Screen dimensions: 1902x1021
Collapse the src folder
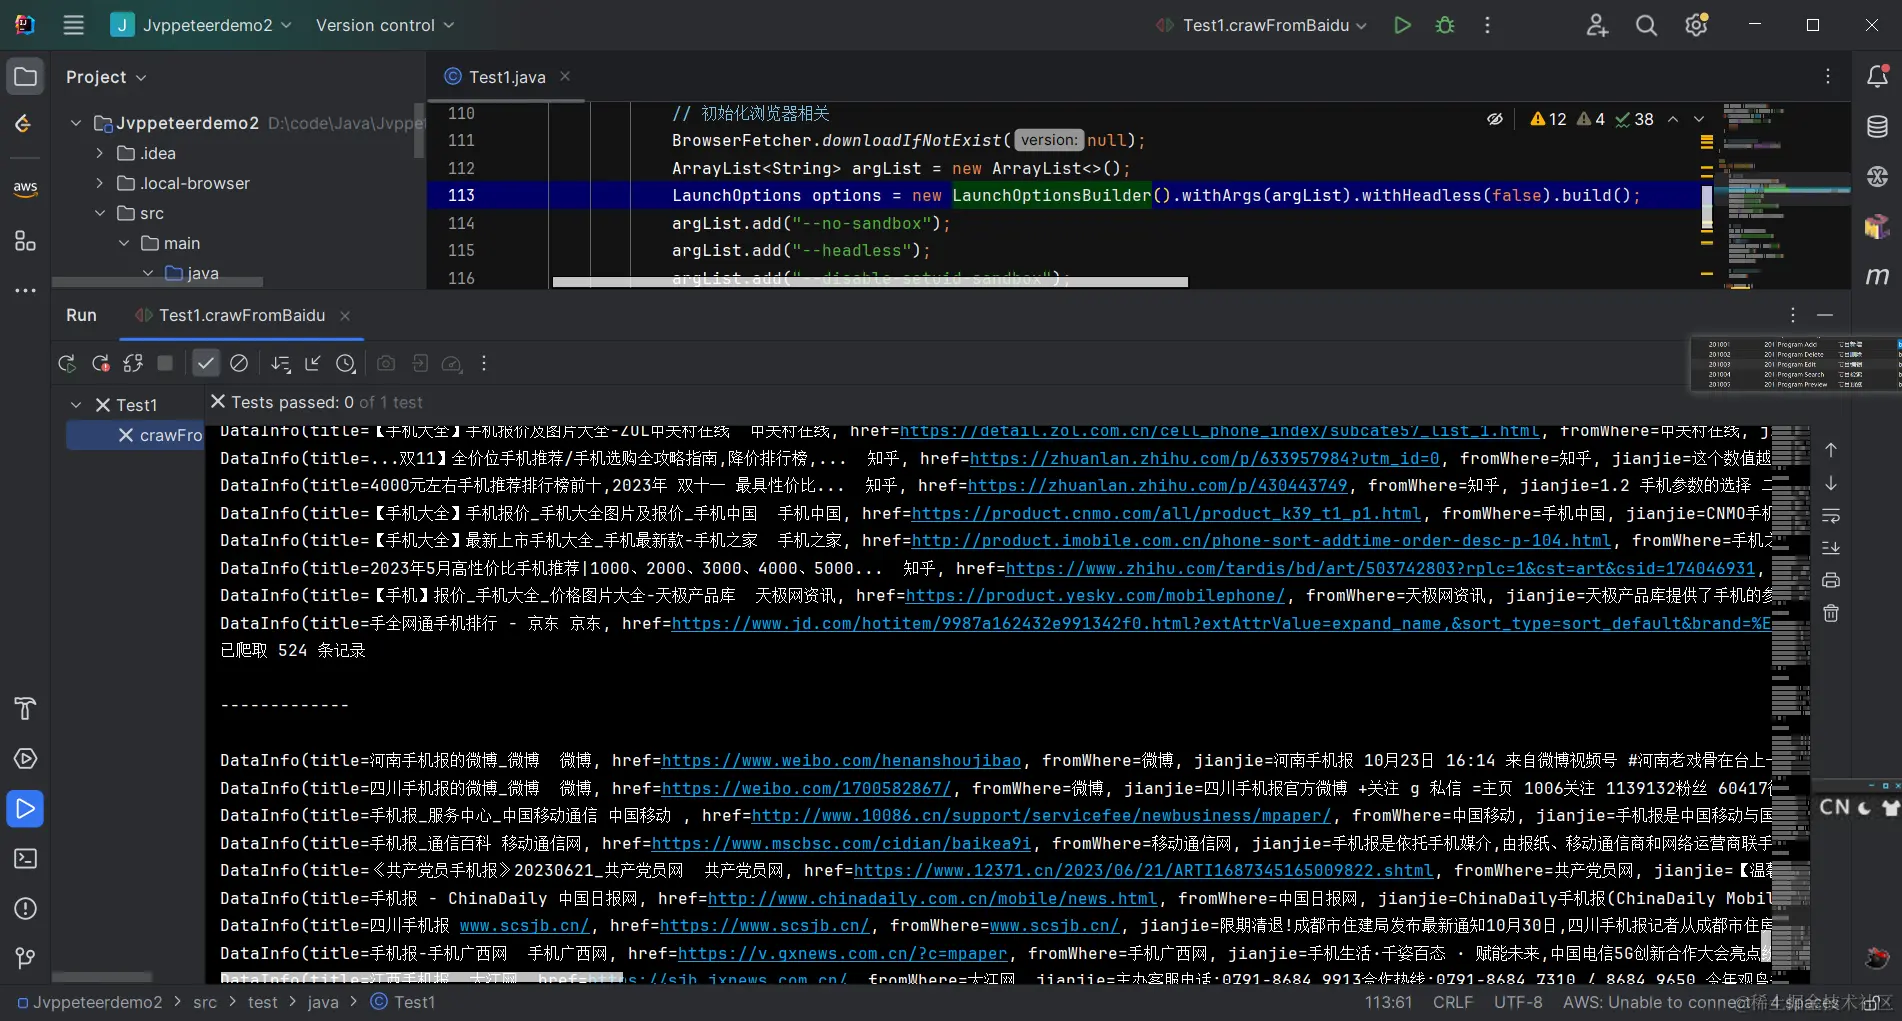click(100, 213)
